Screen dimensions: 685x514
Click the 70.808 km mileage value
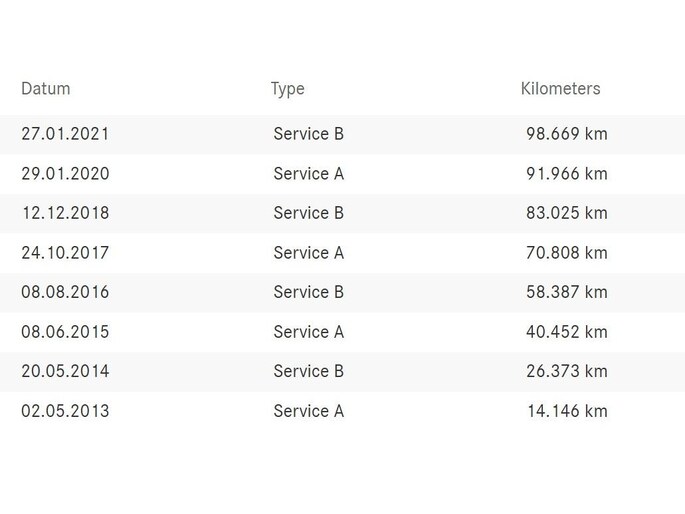point(566,253)
